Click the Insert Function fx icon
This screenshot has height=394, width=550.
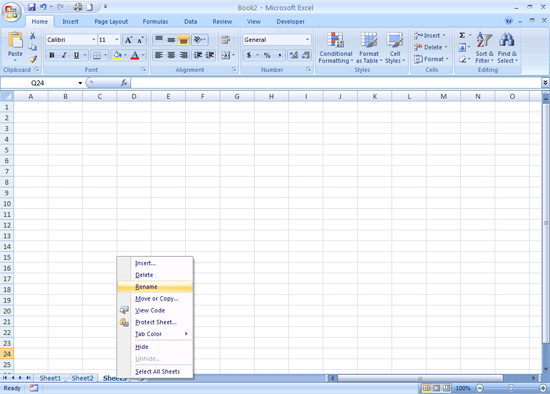(124, 83)
